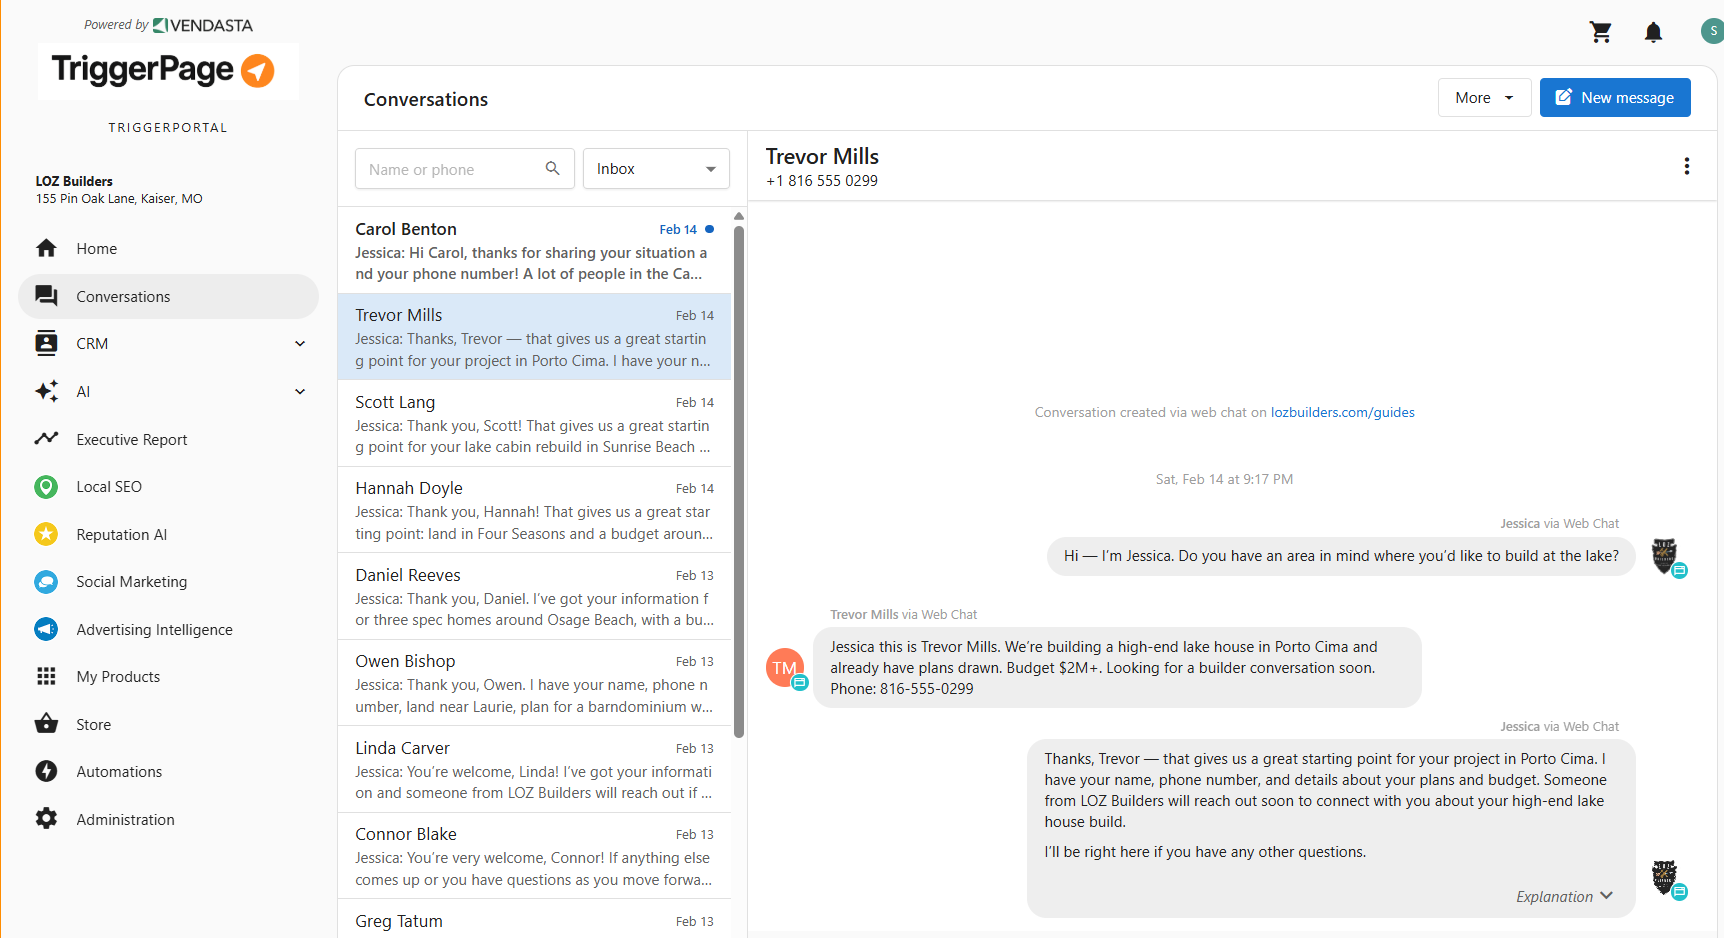Click the Trevor Mills header name
1724x938 pixels.
[x=822, y=156]
